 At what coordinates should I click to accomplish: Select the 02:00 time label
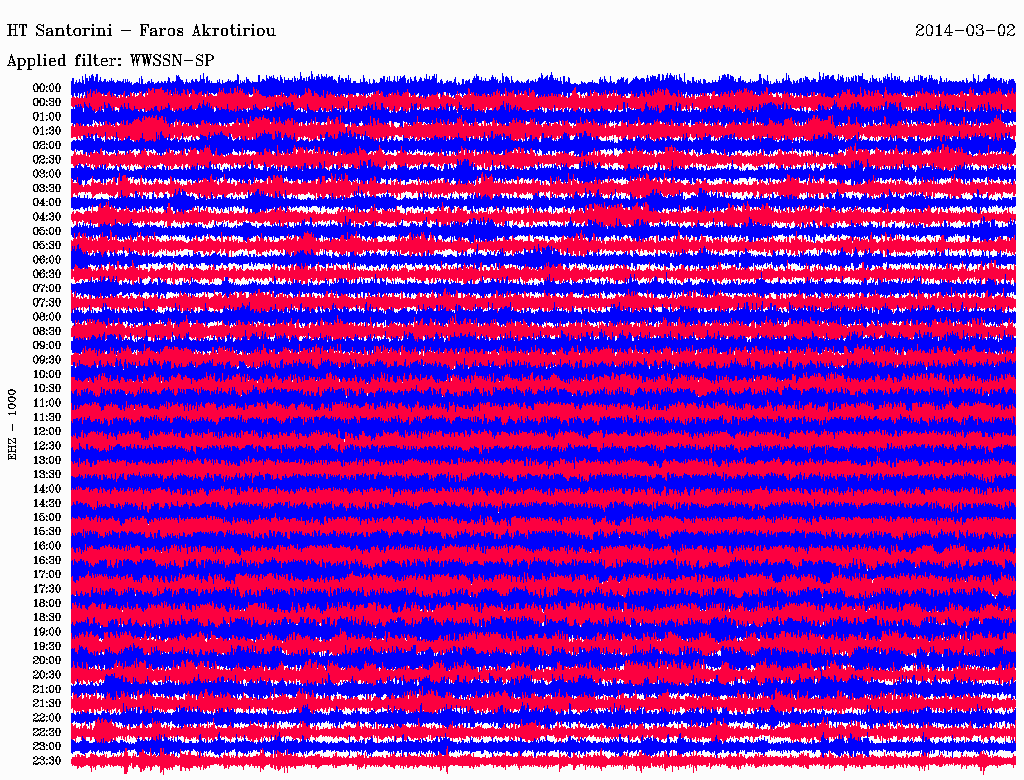tap(47, 145)
